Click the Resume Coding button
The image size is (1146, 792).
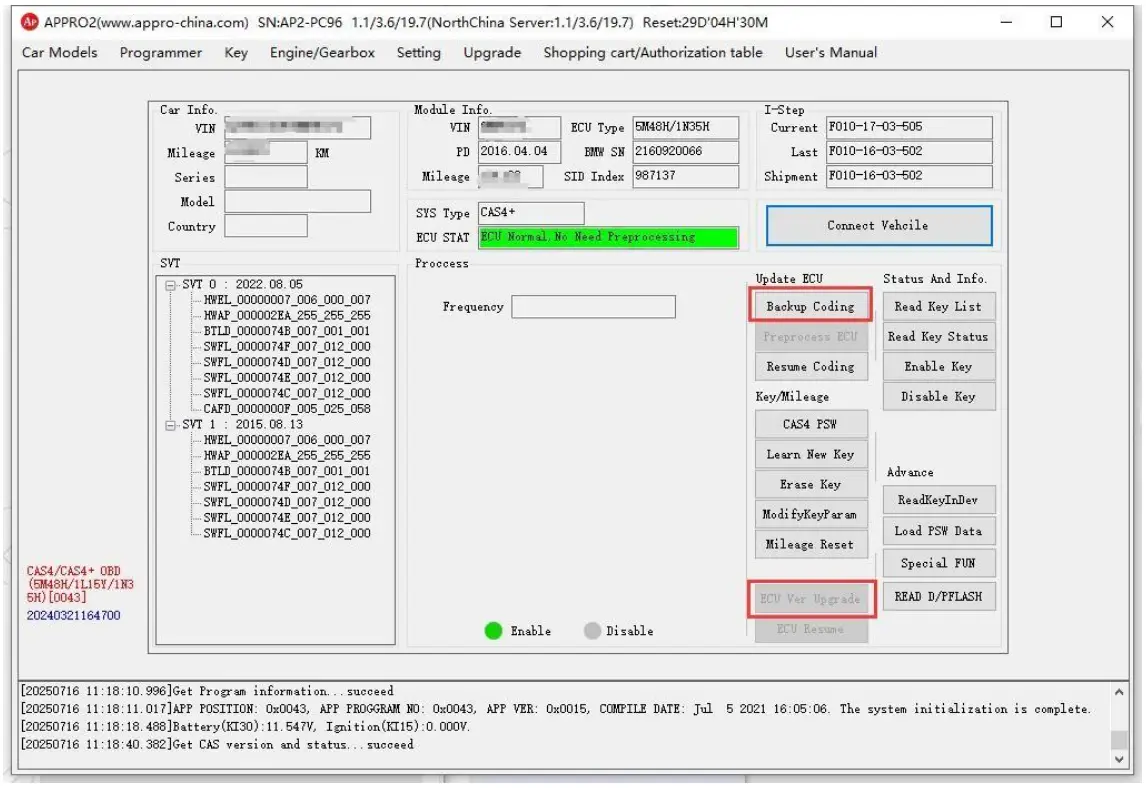811,366
